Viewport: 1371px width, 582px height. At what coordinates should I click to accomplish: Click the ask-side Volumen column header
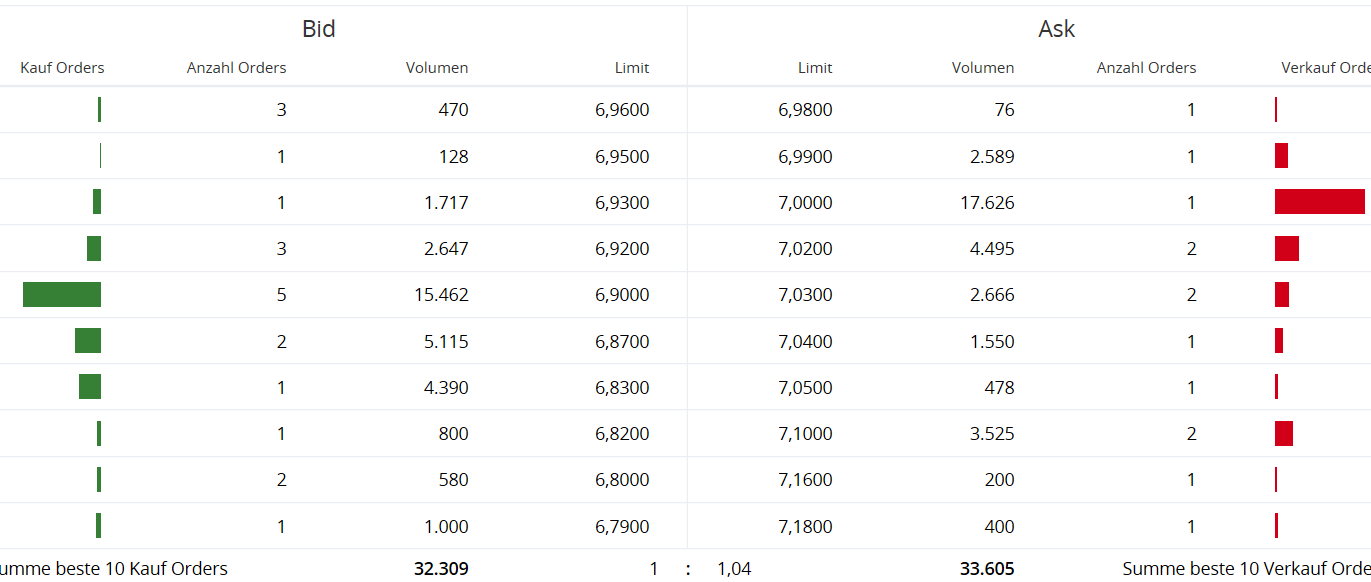(983, 68)
